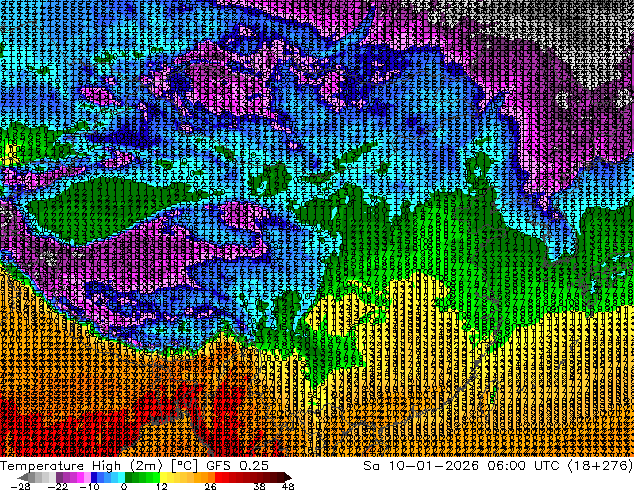Pick the cyan swatch left of 0
The image size is (634, 490).
(x=122, y=477)
